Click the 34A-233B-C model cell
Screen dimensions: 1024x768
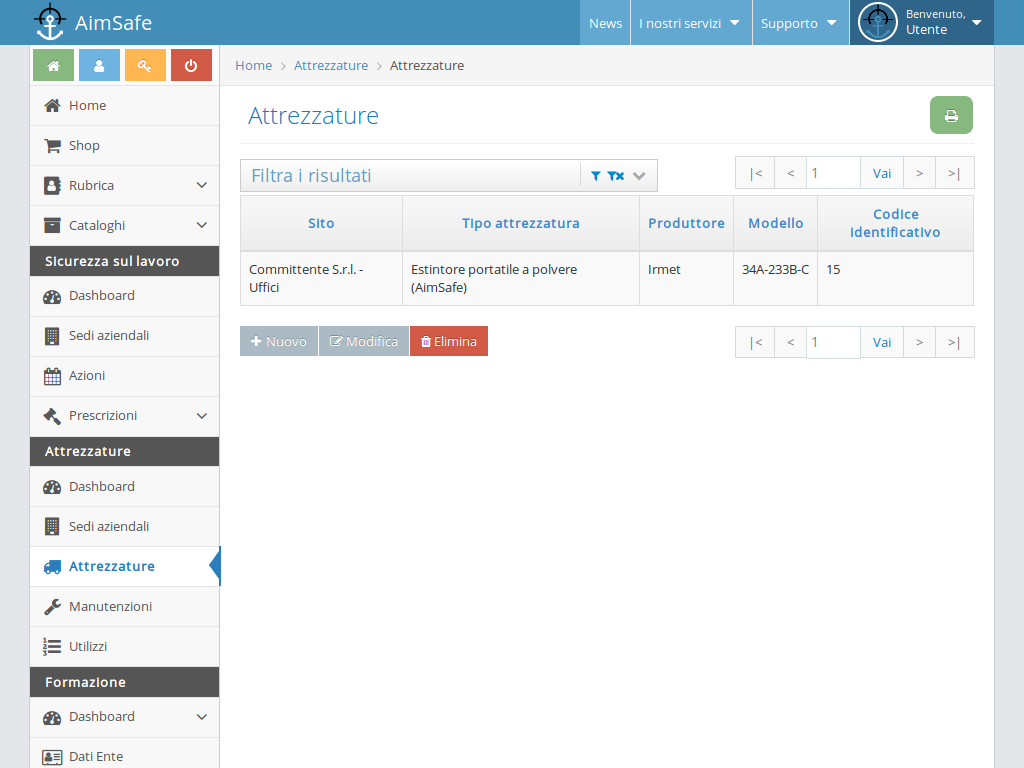776,279
